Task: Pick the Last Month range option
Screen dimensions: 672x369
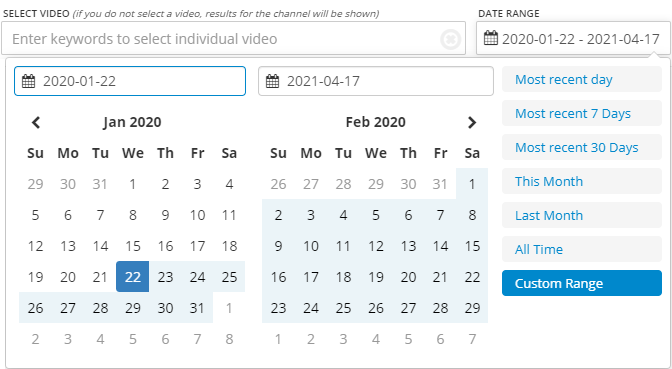Action: point(582,215)
